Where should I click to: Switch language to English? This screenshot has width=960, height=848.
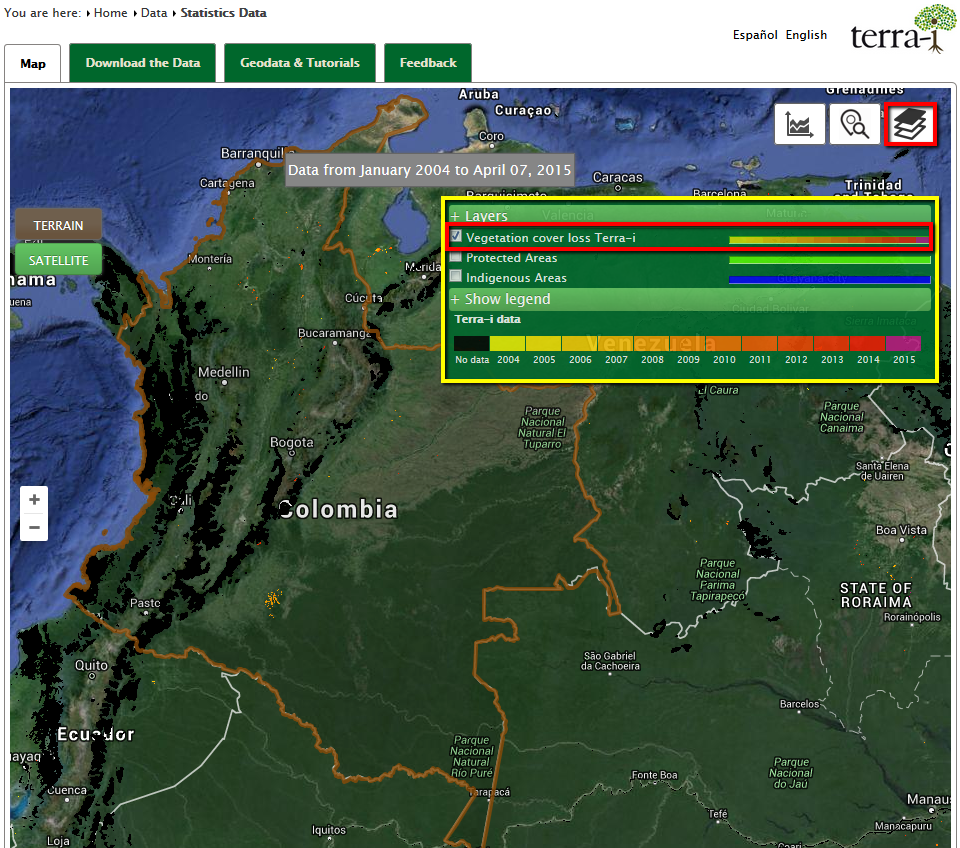pos(806,35)
